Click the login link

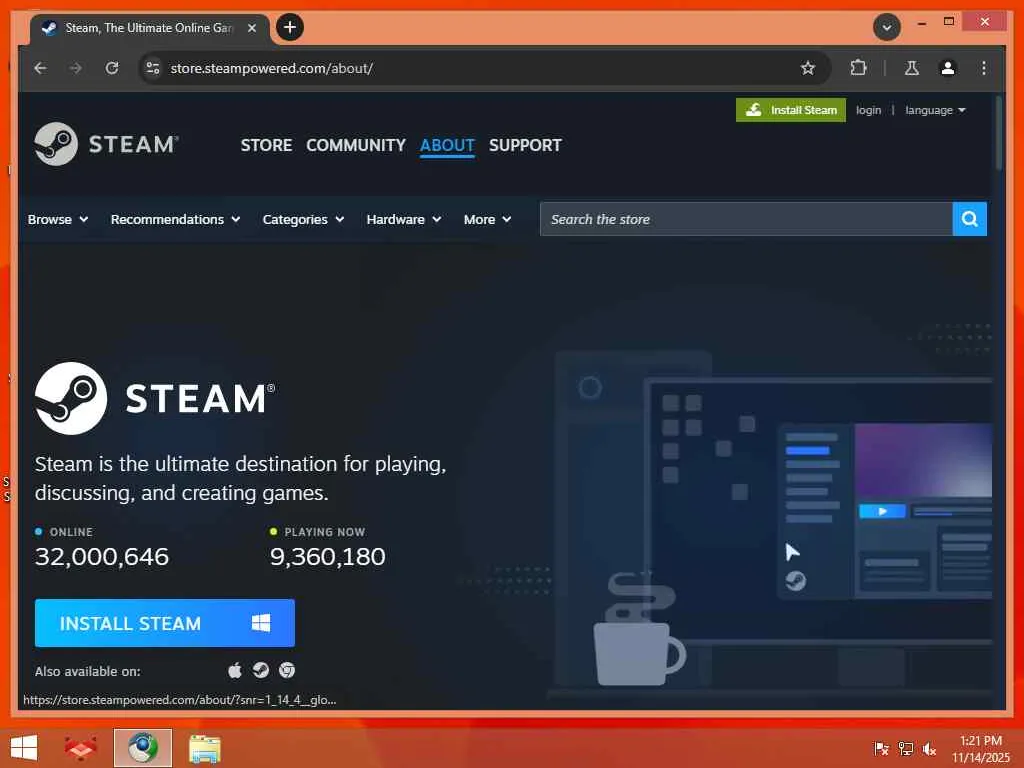click(868, 110)
